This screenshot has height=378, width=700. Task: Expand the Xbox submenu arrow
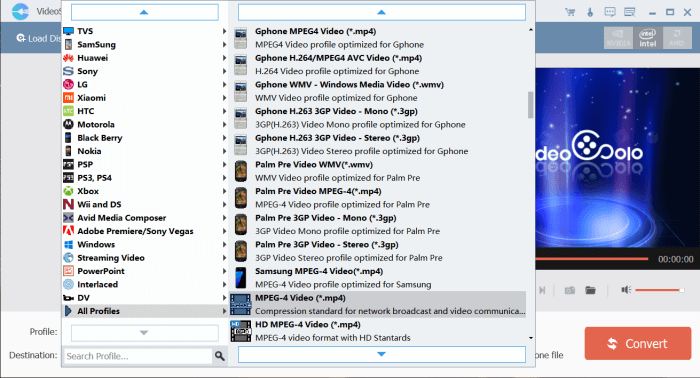coord(224,191)
